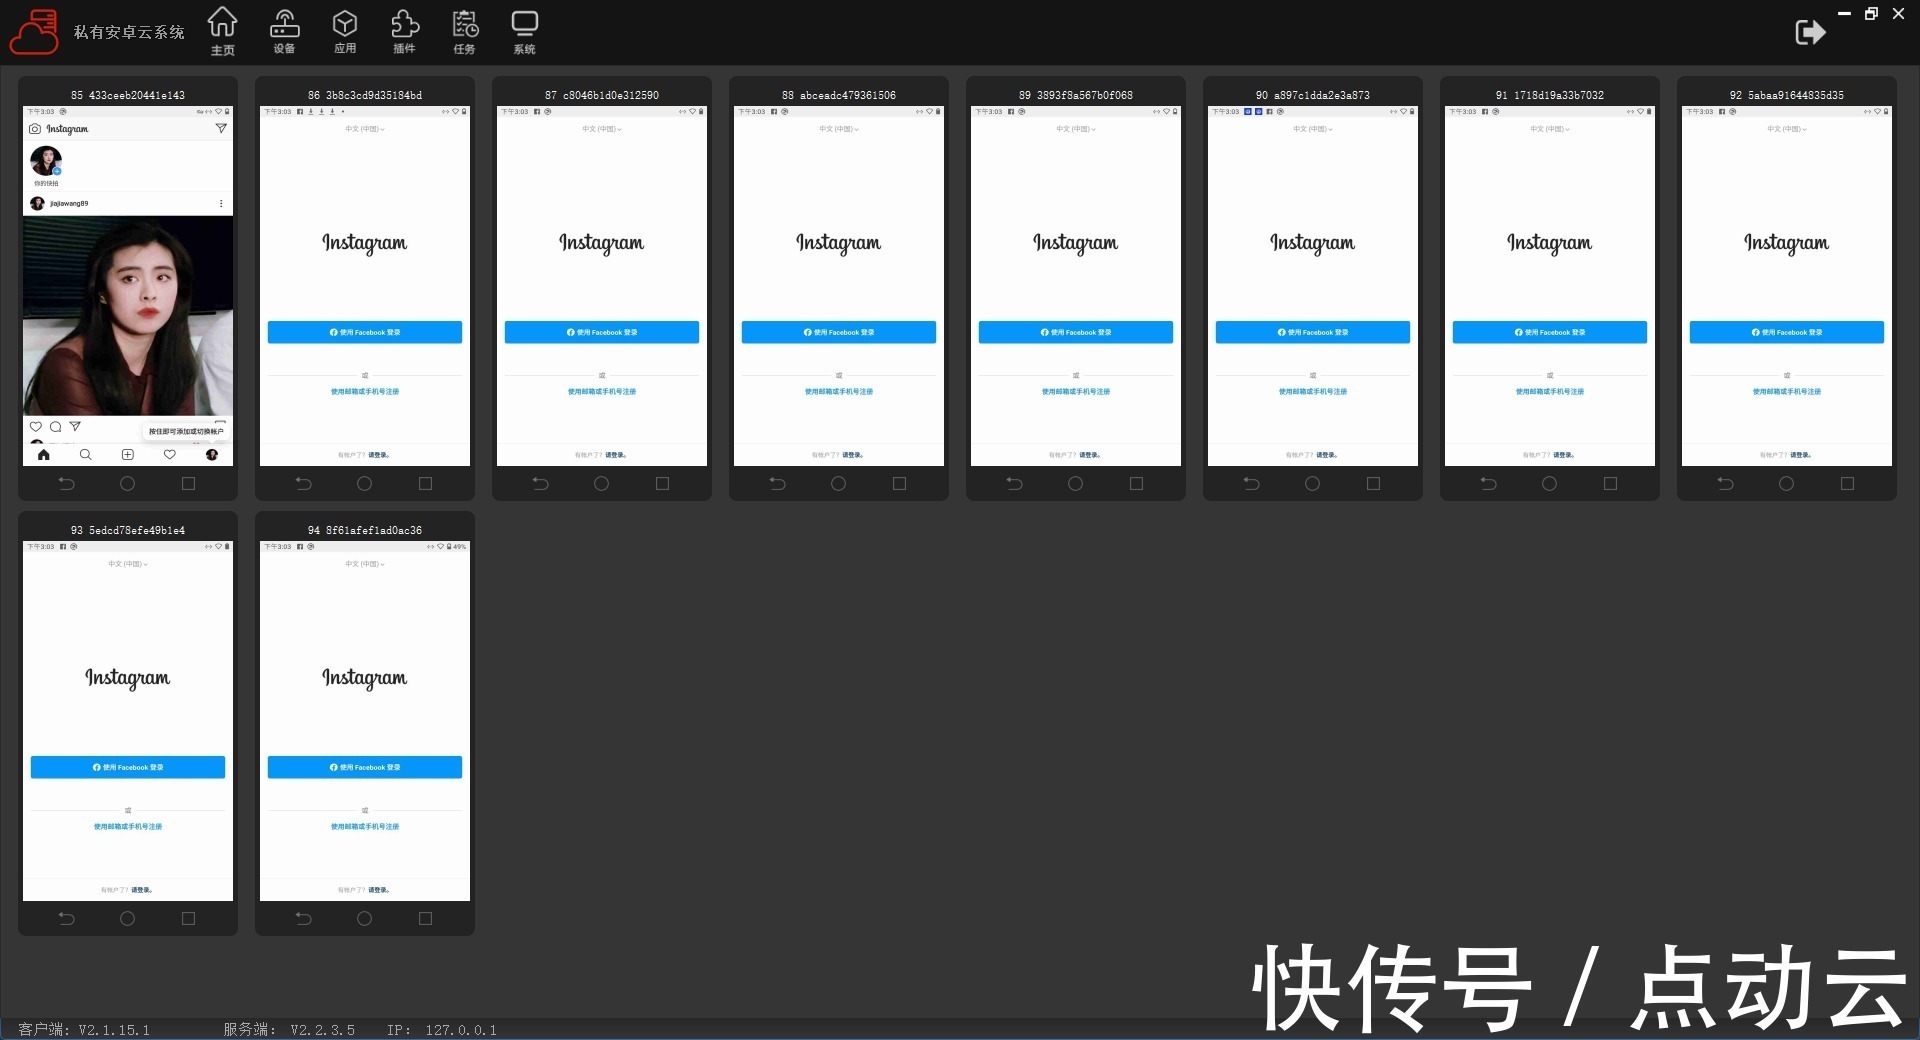Tap Instagram home tab icon on device 85
The height and width of the screenshot is (1040, 1920).
pyautogui.click(x=43, y=454)
